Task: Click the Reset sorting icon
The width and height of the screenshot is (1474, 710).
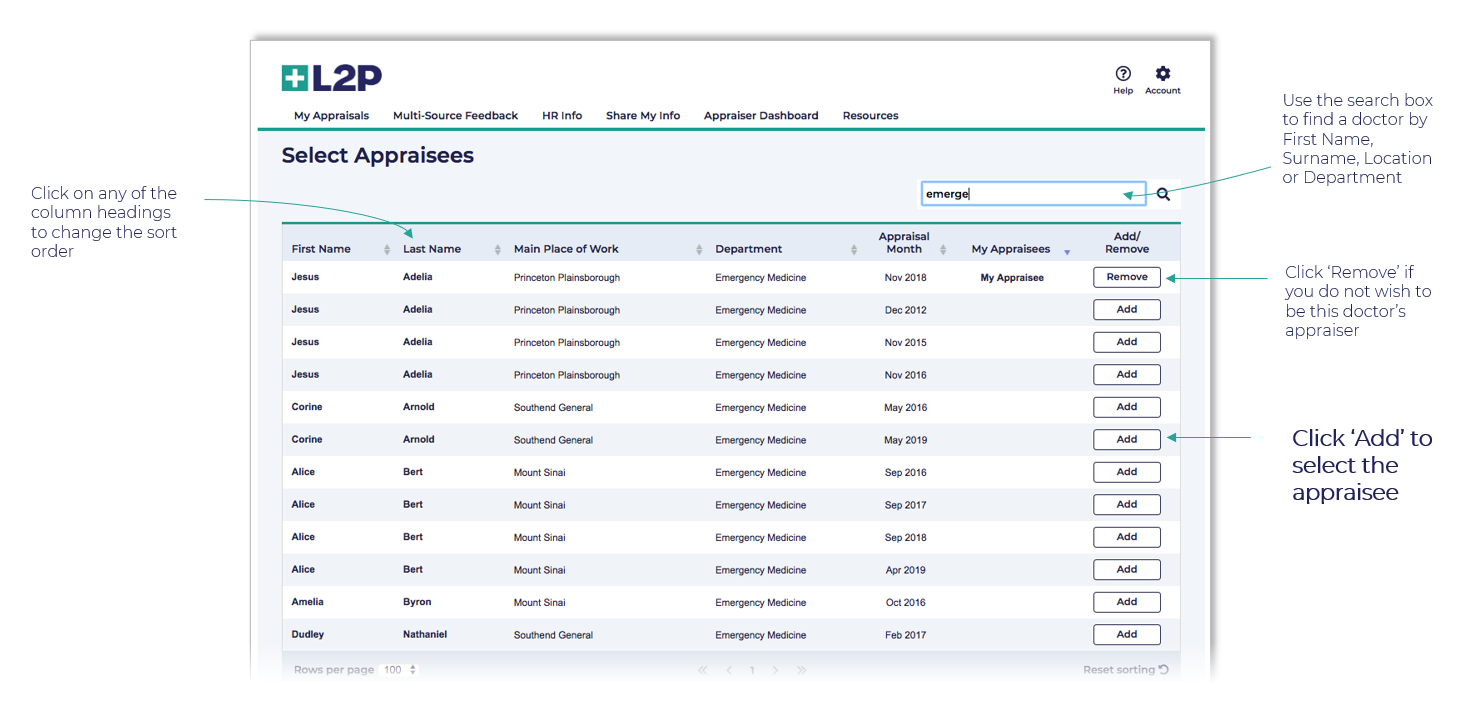Action: (1163, 670)
